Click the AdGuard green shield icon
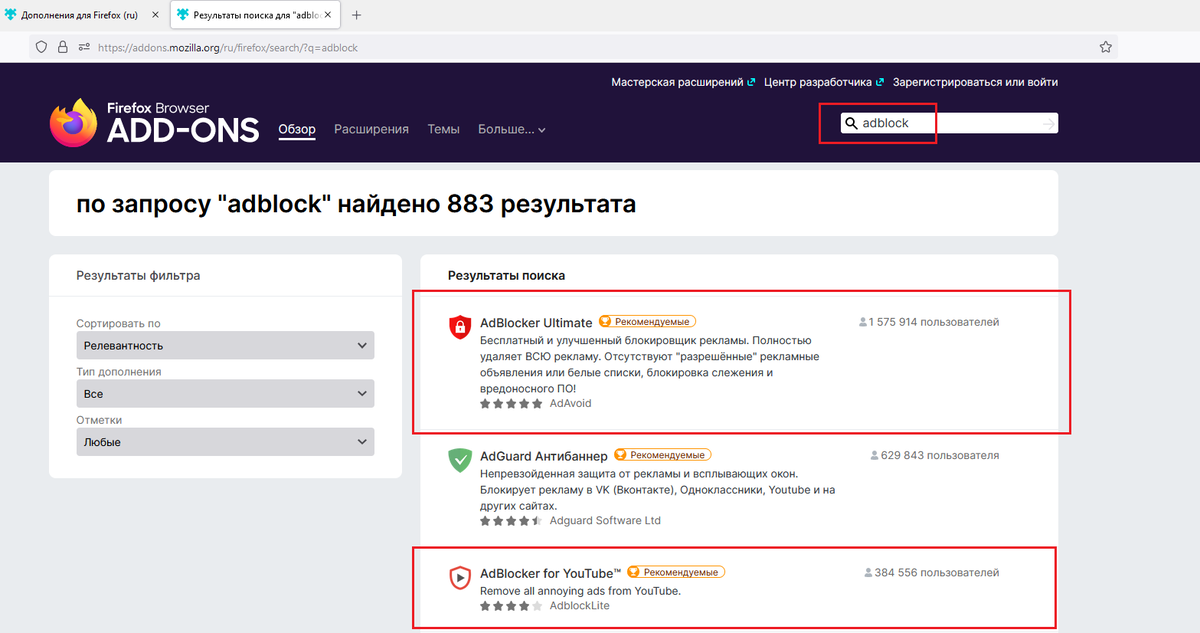 (x=459, y=460)
